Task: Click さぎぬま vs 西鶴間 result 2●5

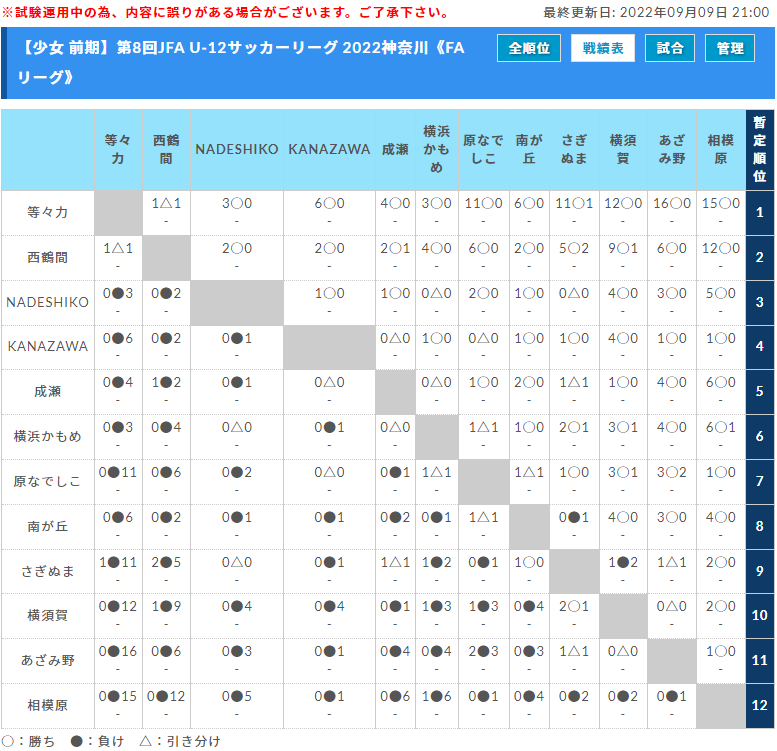Action: (166, 563)
